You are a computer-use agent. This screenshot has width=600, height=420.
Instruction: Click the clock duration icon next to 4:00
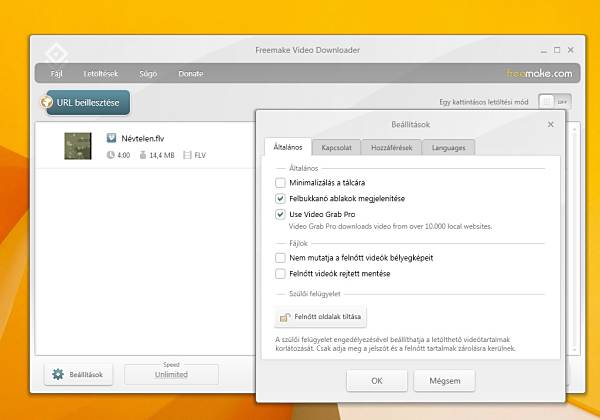point(111,155)
